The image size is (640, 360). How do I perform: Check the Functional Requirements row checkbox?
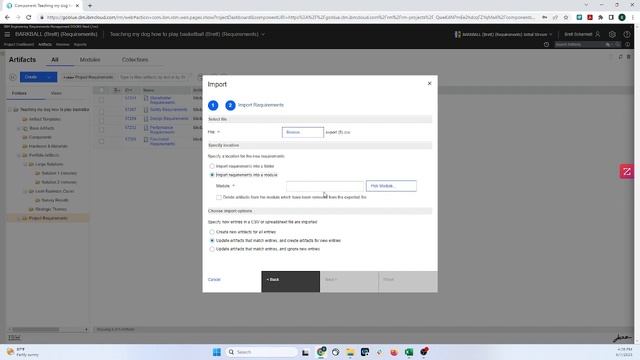[x=102, y=141]
